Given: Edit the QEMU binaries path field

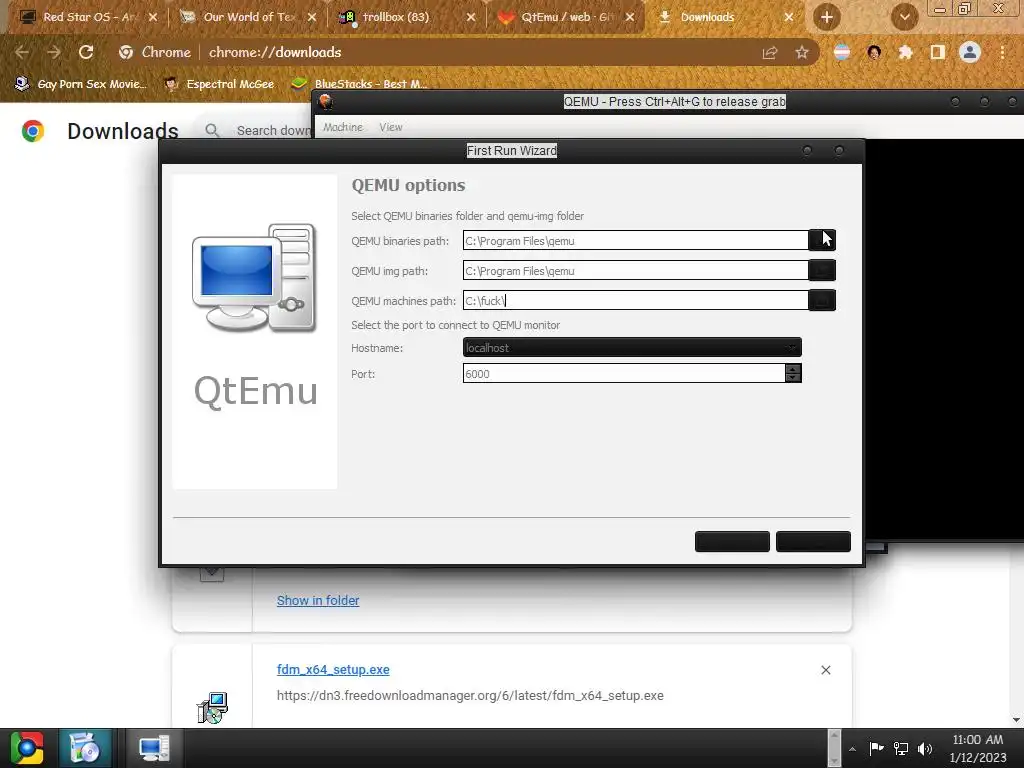Looking at the screenshot, I should coord(635,240).
